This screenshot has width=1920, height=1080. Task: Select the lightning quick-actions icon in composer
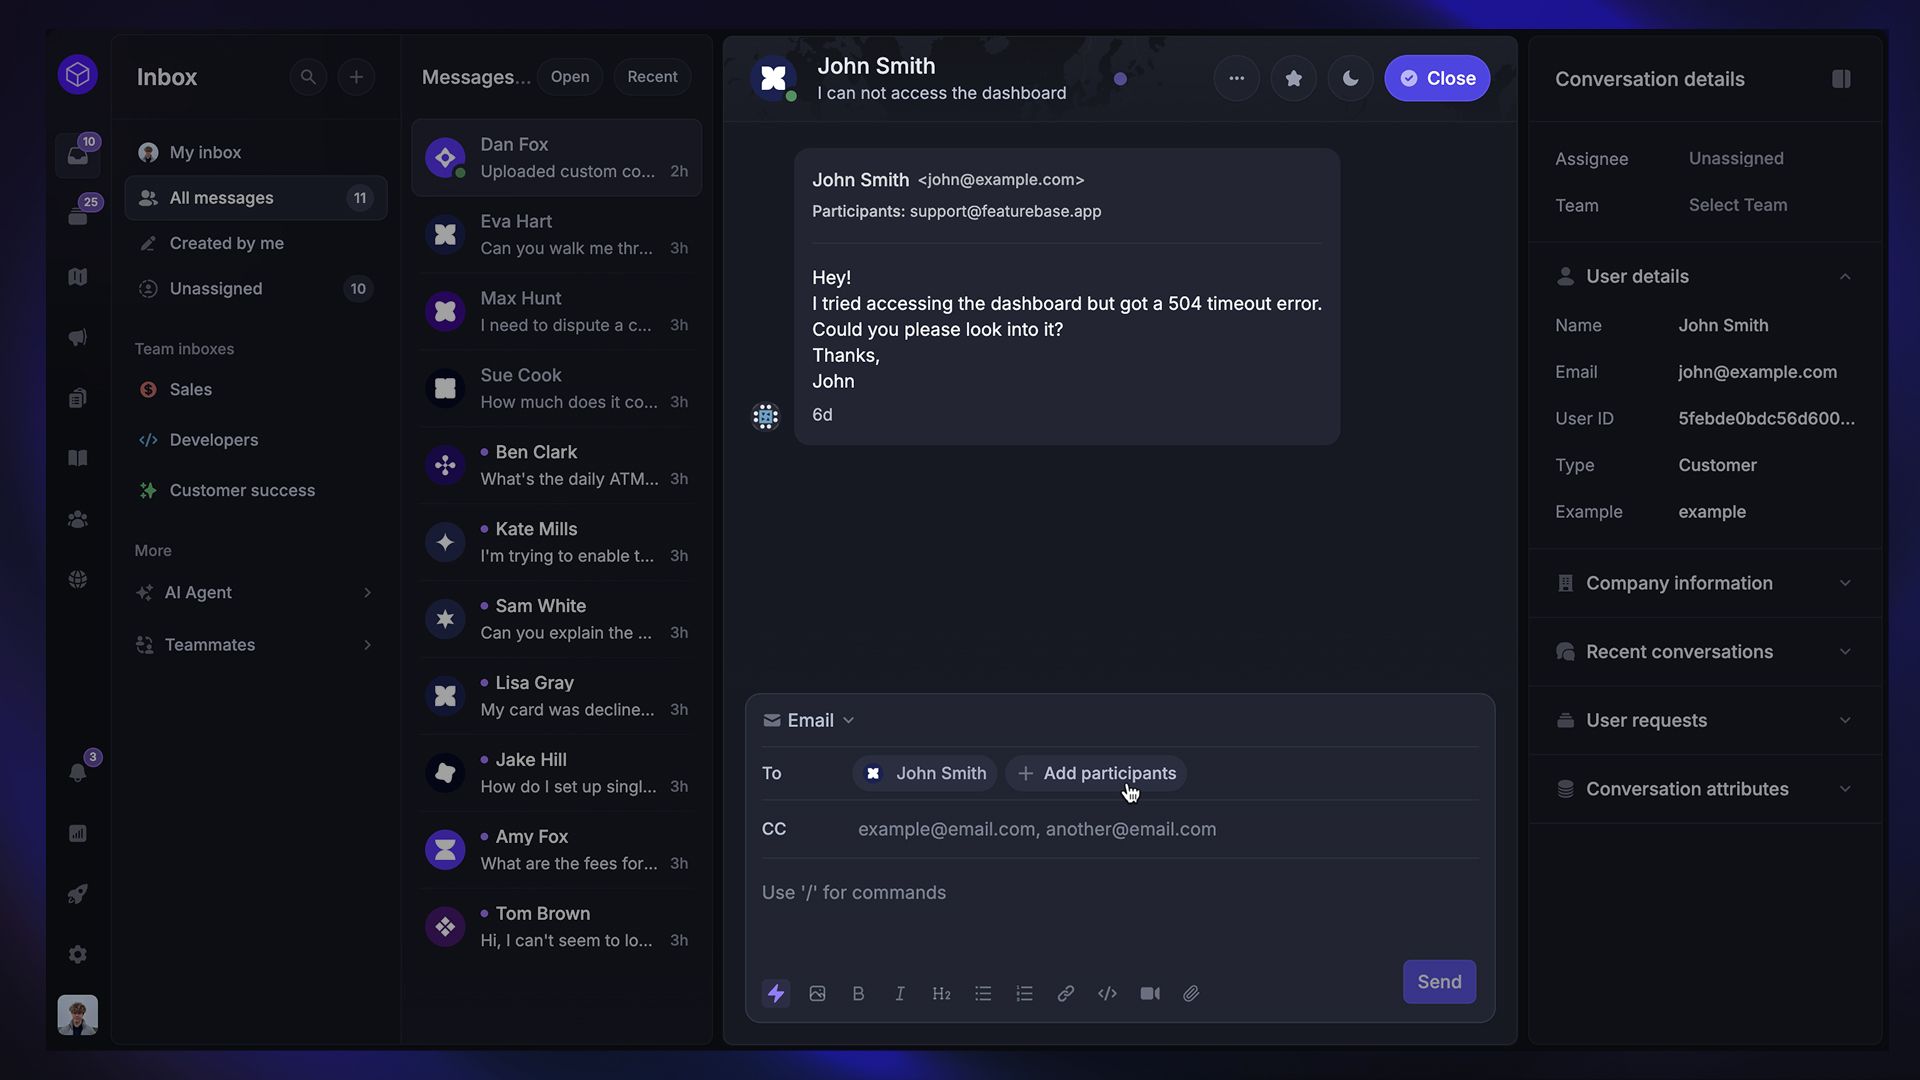tap(777, 993)
